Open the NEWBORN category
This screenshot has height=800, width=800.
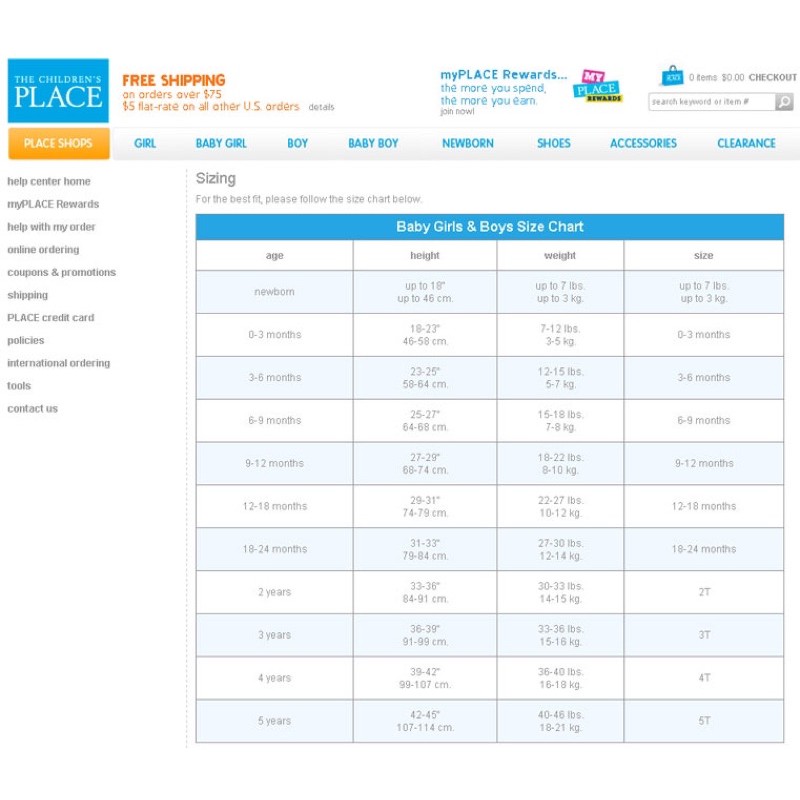[468, 143]
